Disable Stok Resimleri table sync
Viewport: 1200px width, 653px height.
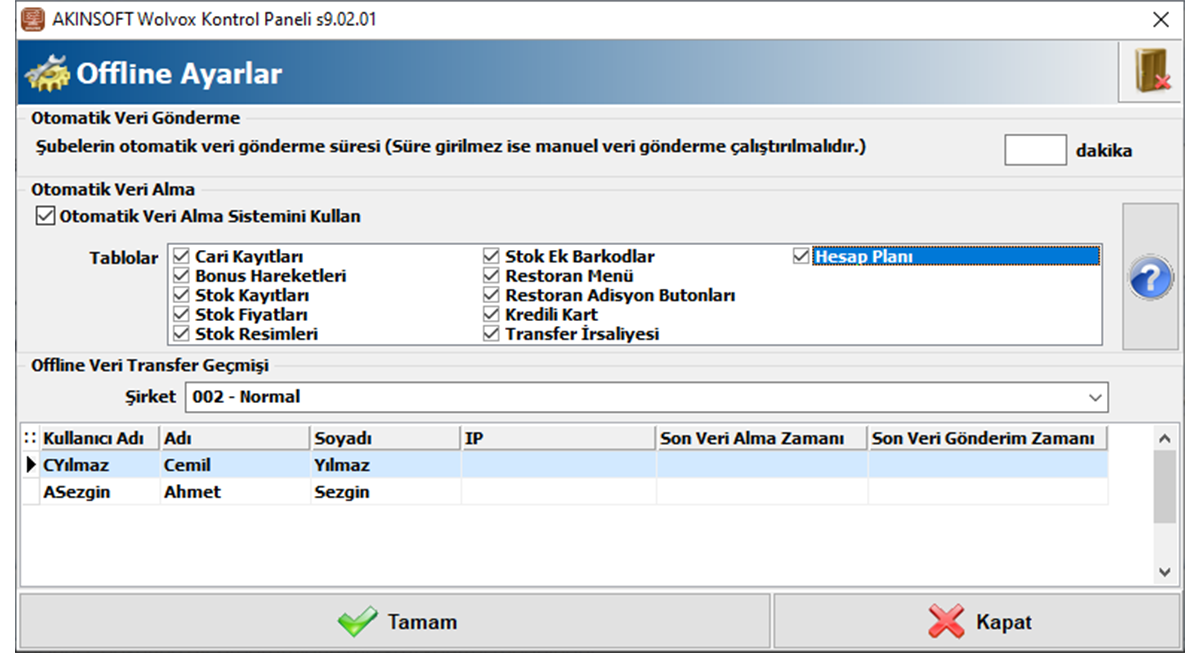tap(181, 334)
